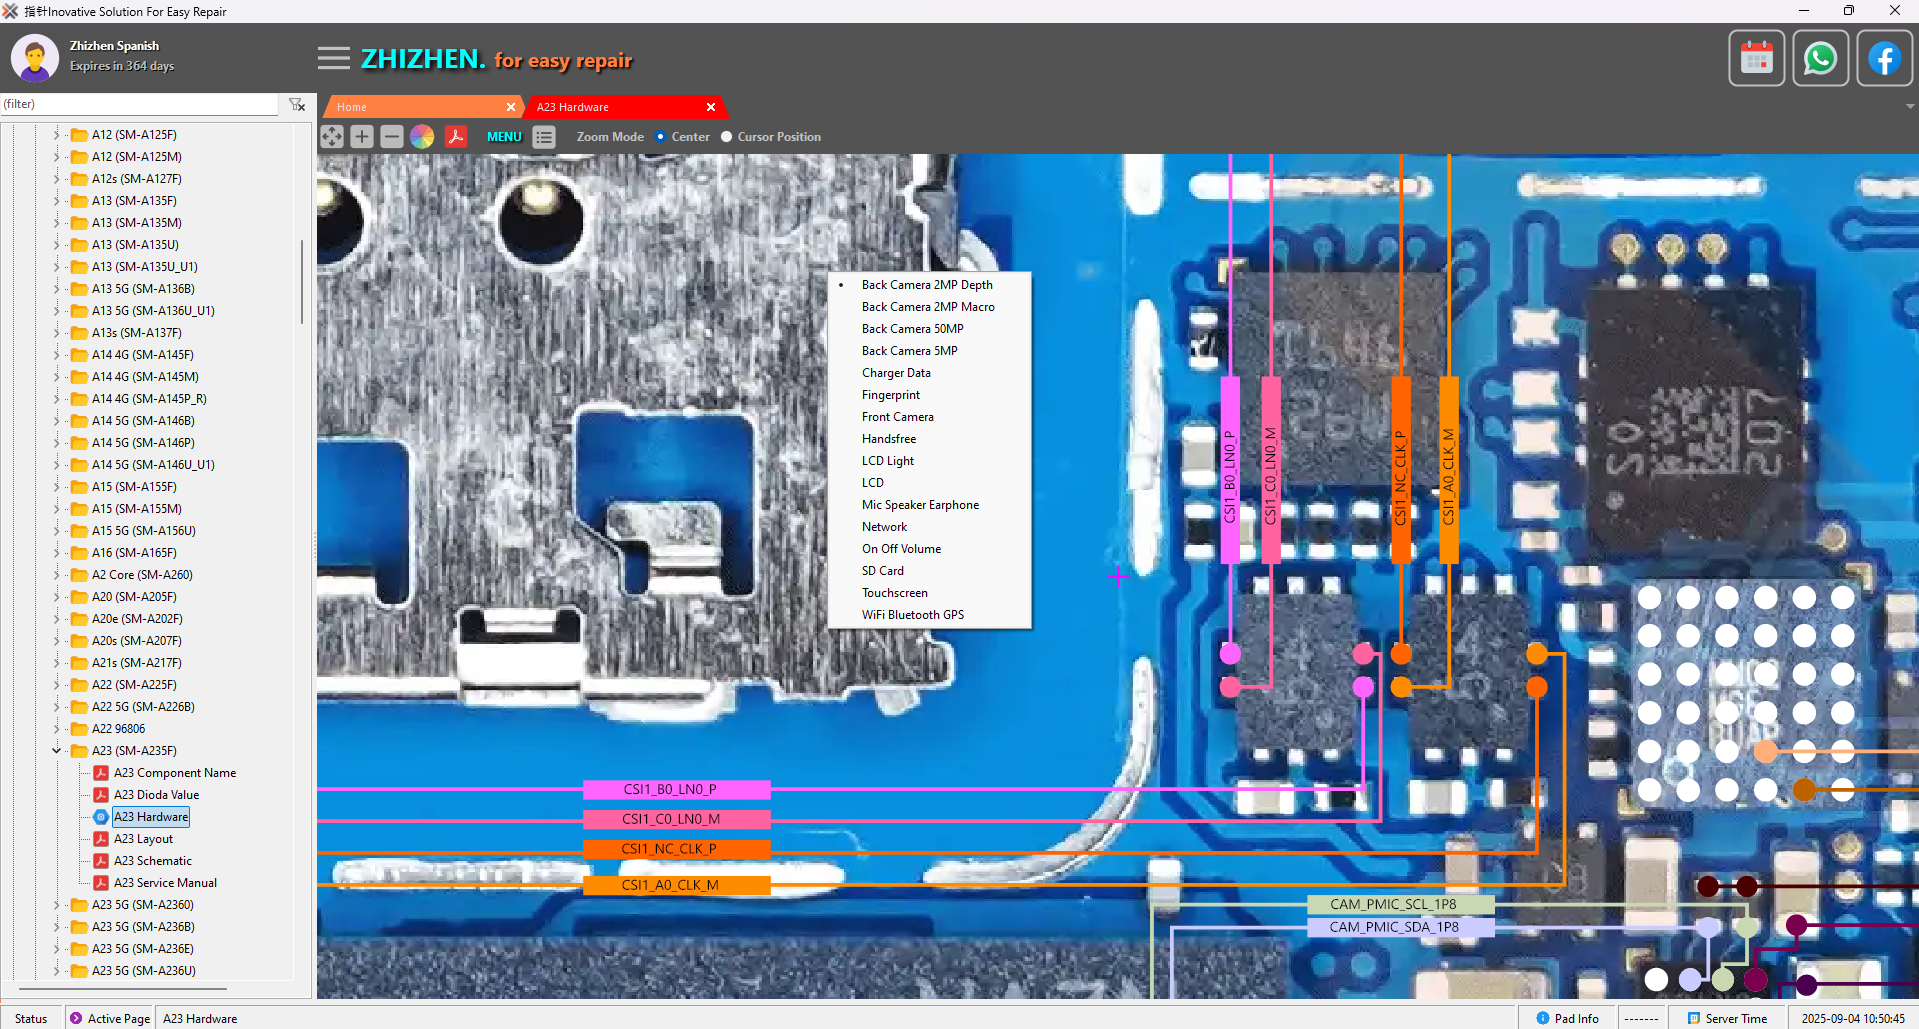This screenshot has height=1029, width=1919.
Task: Click the CSI1_A0_CLK_M signal label
Action: (677, 885)
